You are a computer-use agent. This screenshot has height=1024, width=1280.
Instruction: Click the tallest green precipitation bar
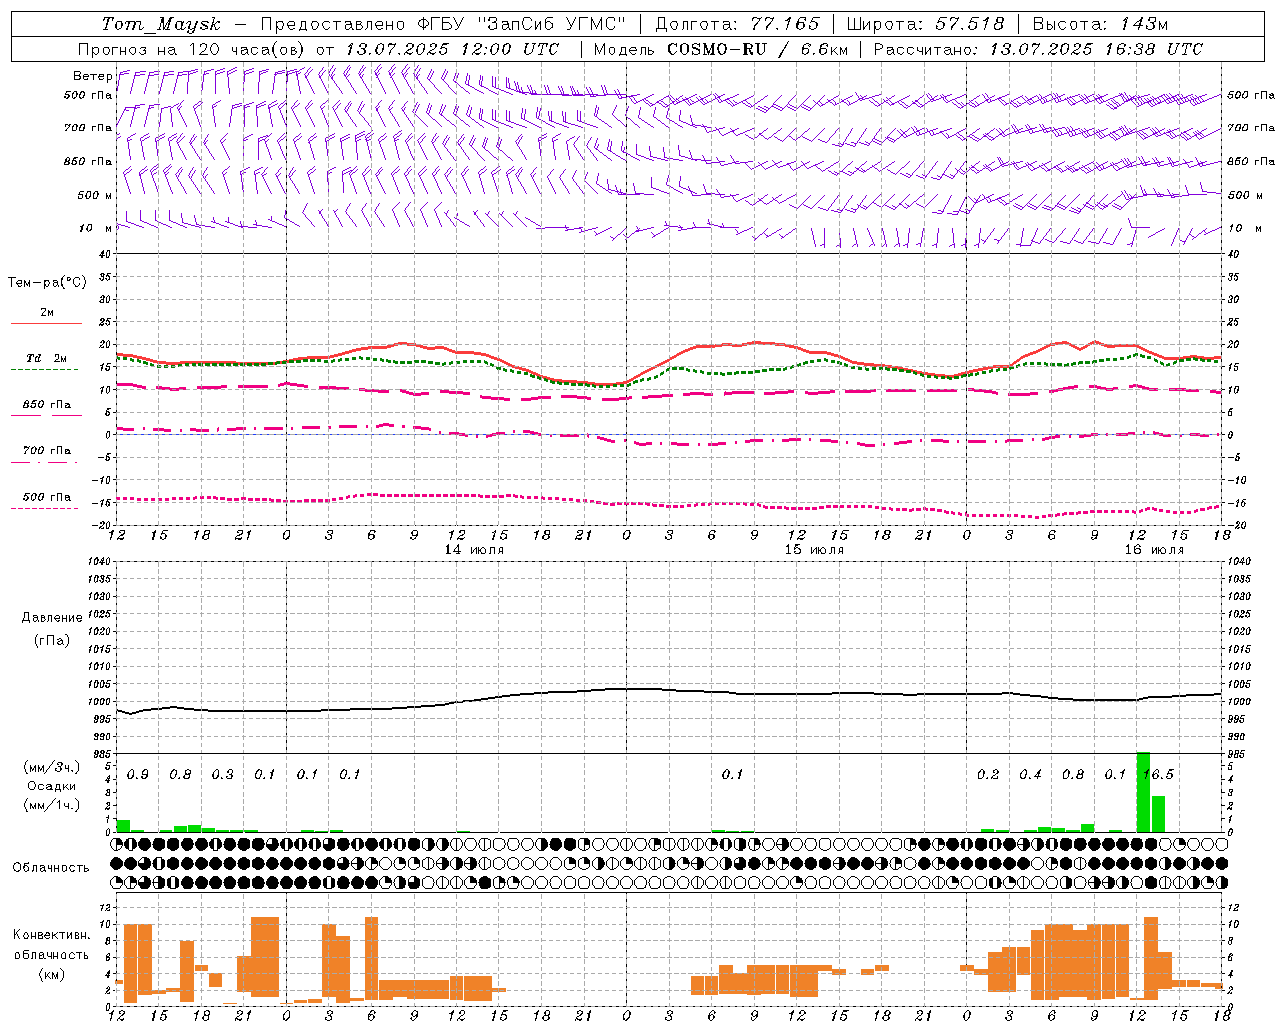click(x=1144, y=792)
